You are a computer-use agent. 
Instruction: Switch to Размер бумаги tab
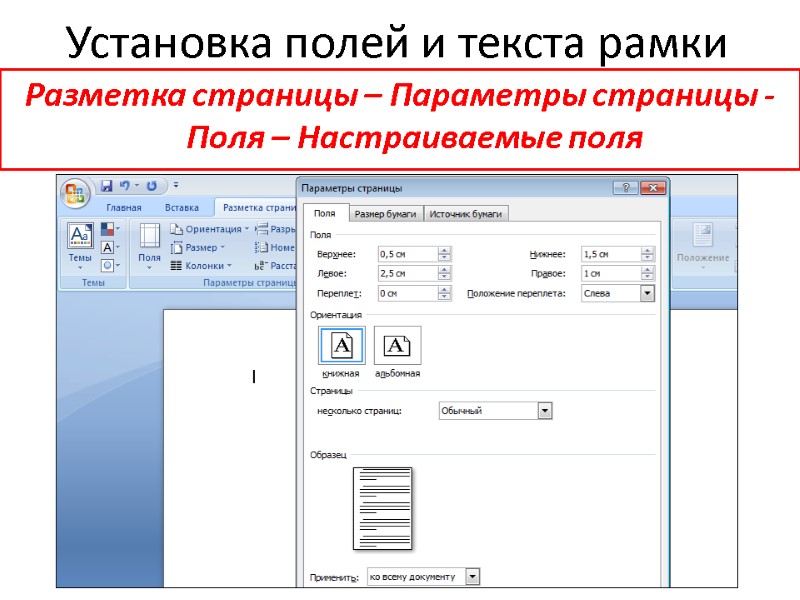(x=385, y=214)
